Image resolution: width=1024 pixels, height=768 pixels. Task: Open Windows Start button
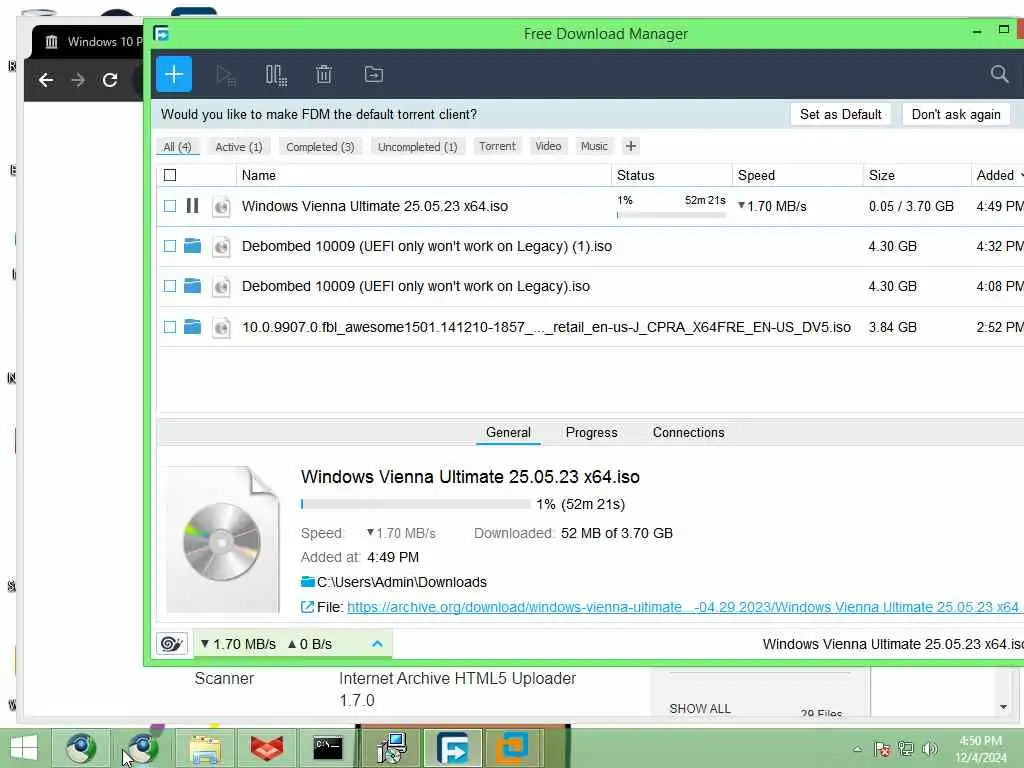(x=24, y=748)
